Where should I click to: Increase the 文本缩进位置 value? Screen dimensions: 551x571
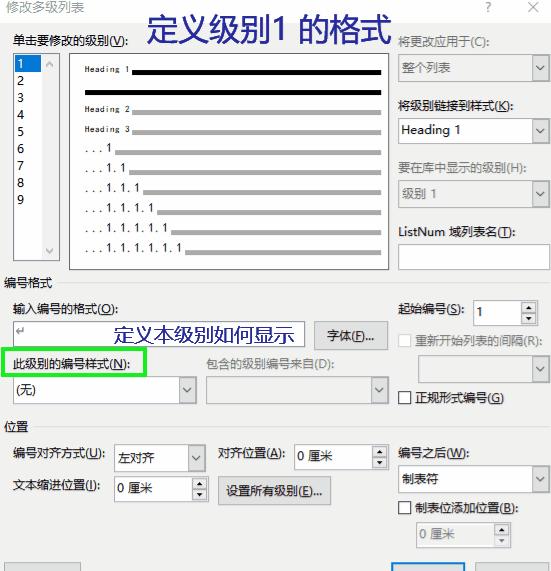(x=200, y=484)
